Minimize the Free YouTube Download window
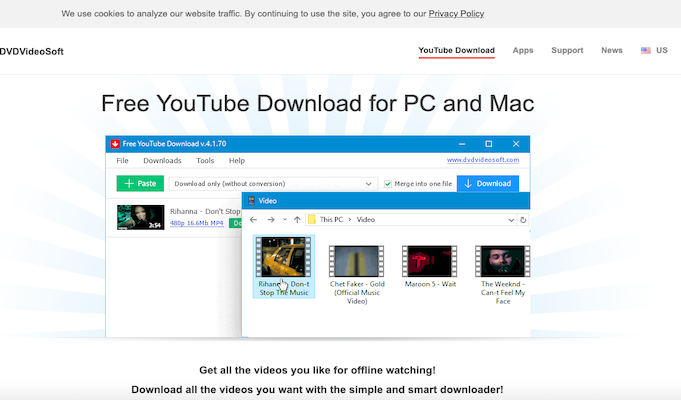 coord(462,144)
